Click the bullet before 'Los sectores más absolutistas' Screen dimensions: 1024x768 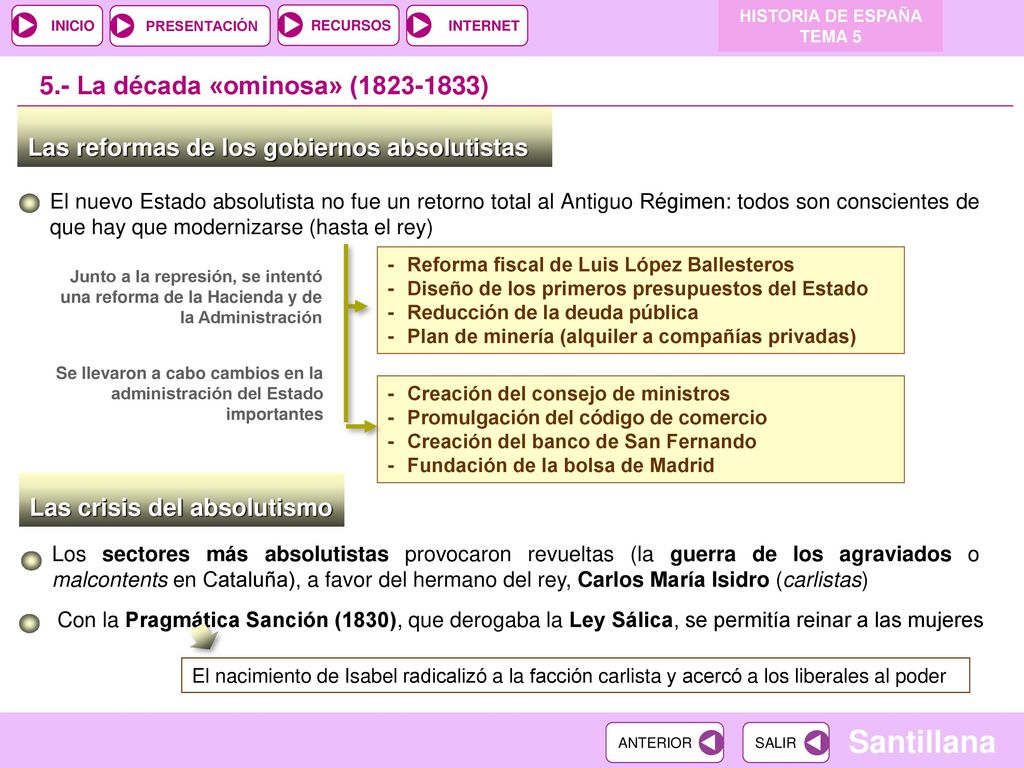[x=31, y=560]
